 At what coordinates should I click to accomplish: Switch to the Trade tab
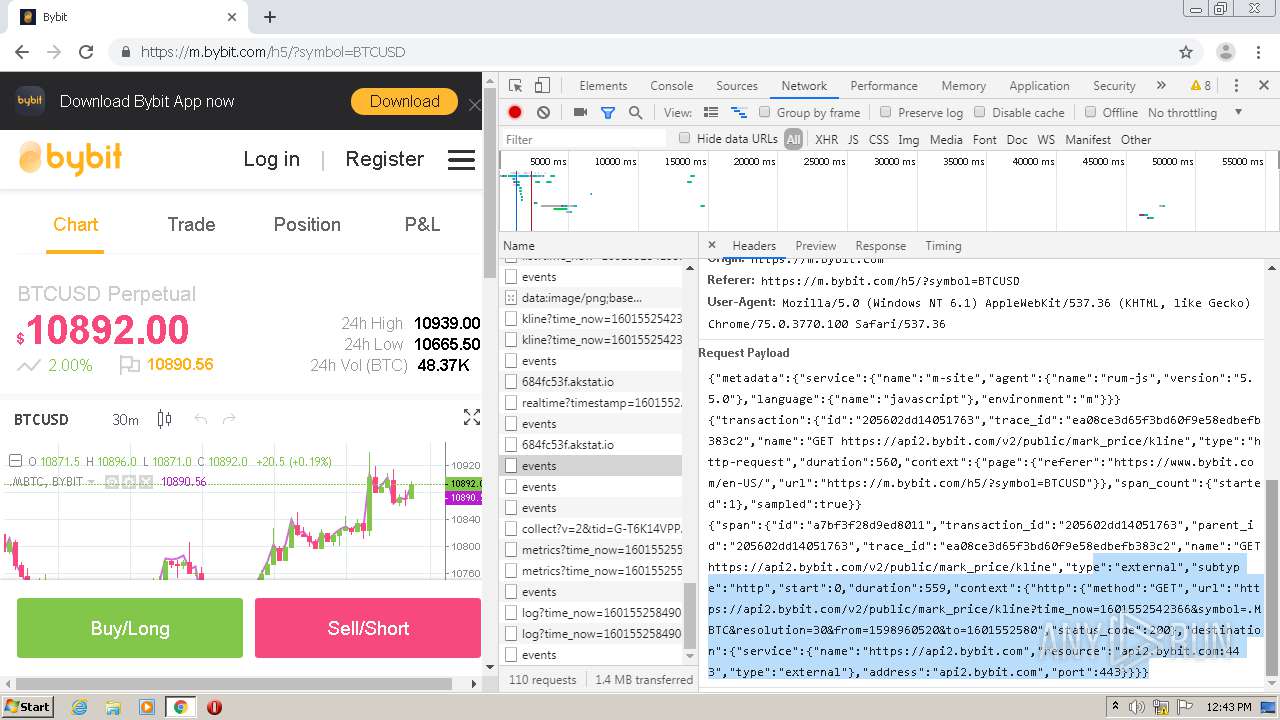pyautogui.click(x=191, y=225)
